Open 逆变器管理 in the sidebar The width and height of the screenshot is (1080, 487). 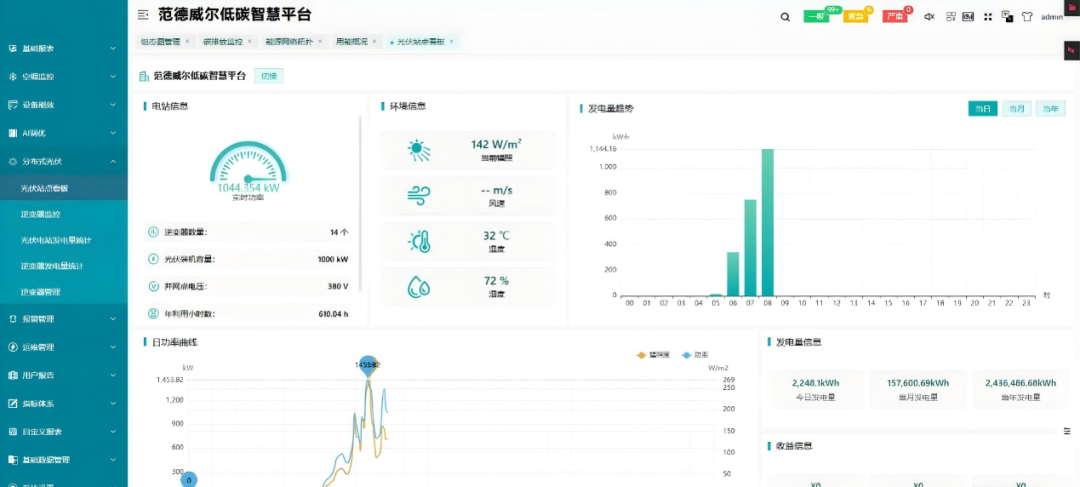(x=41, y=292)
